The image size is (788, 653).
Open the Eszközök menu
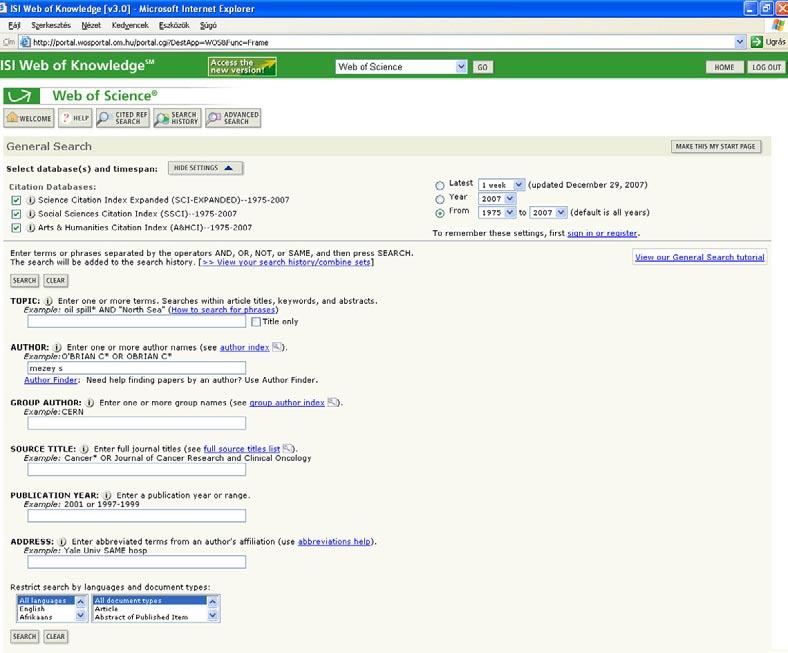click(174, 25)
